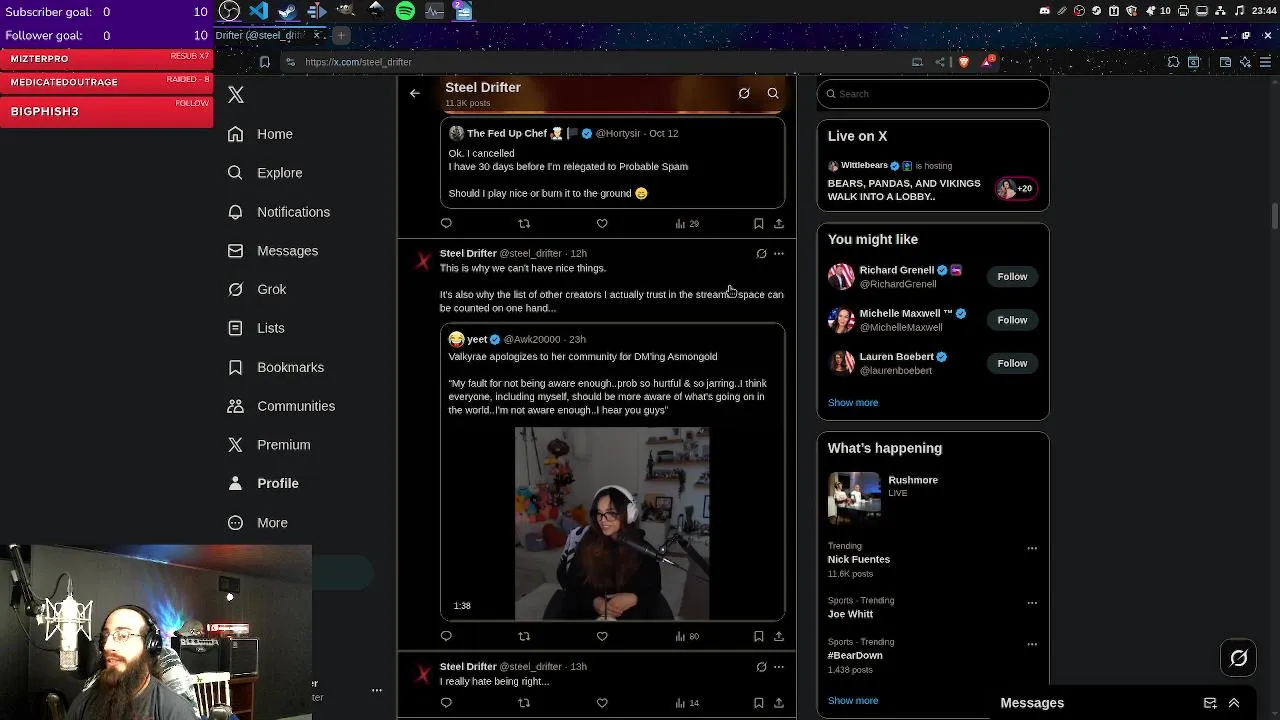This screenshot has width=1280, height=720.
Task: Open Discord tray icon
Action: pyautogui.click(x=1045, y=11)
